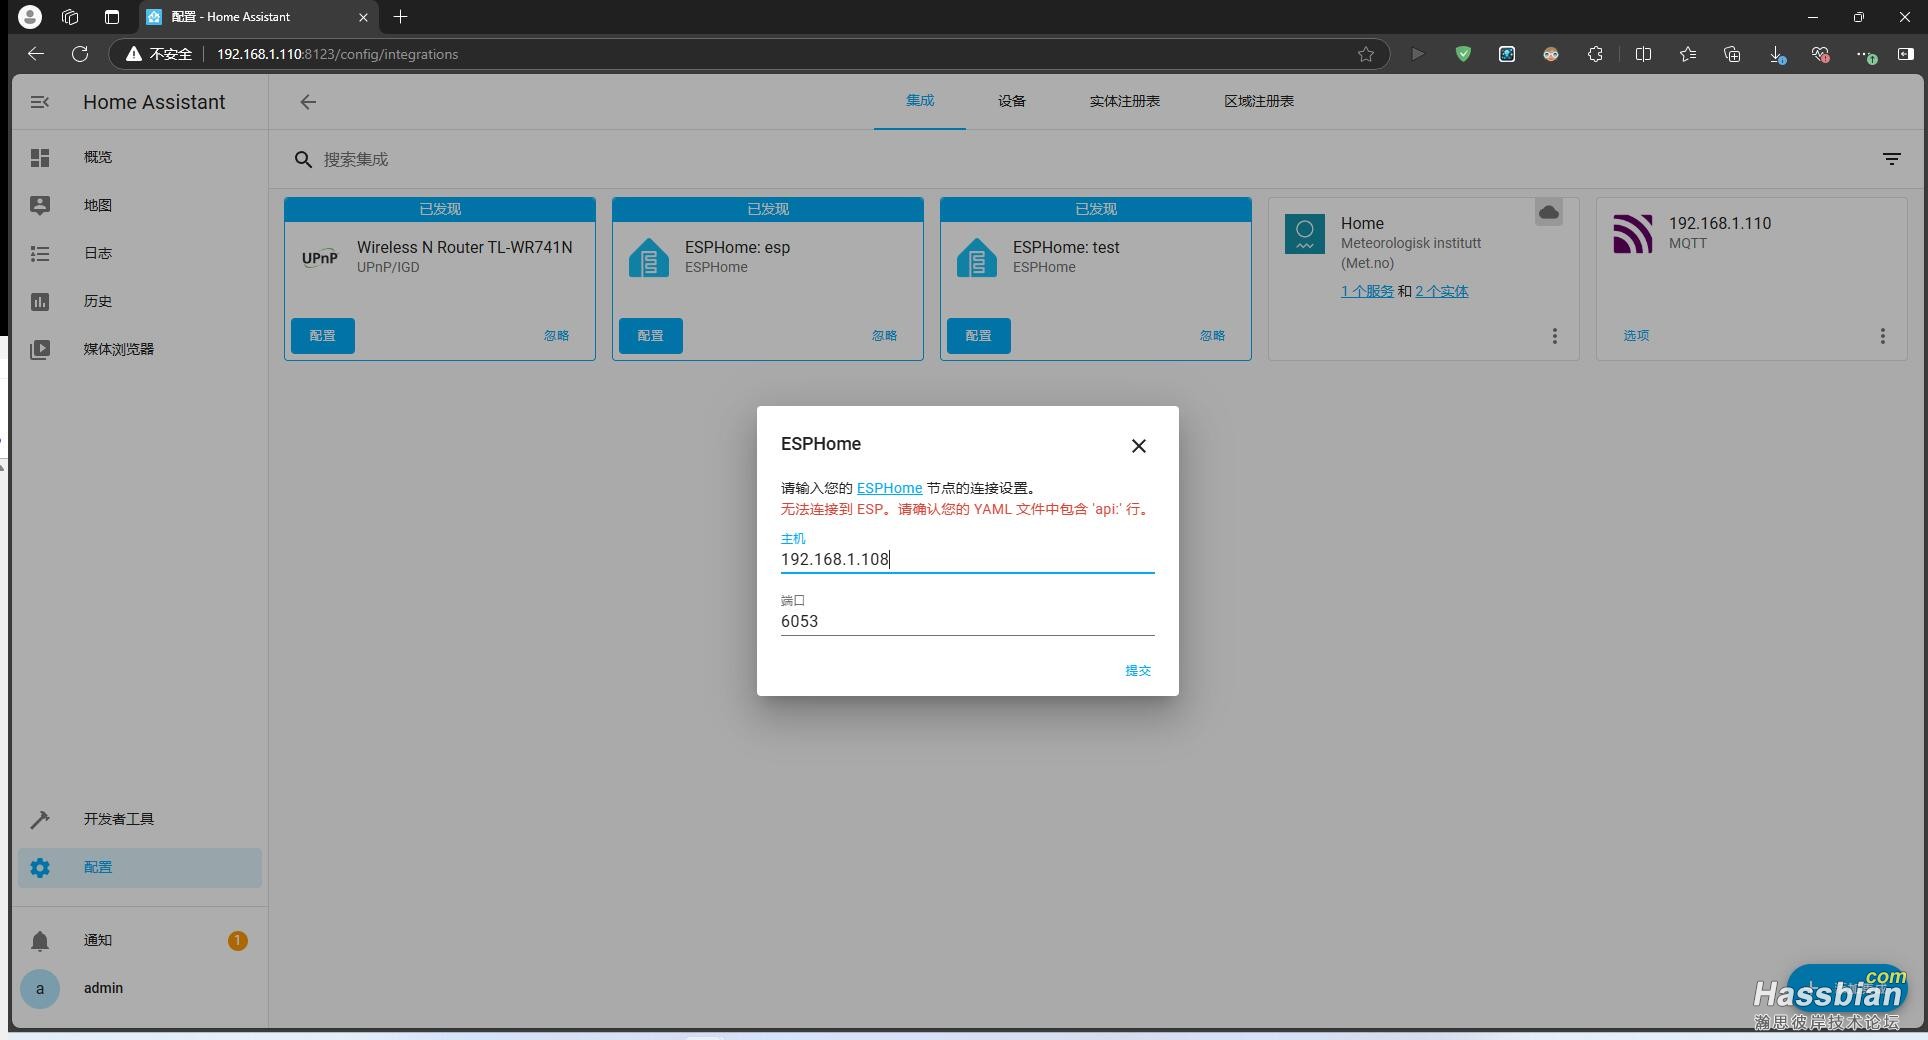Open the 日志 logbook page
Viewport: 1928px width, 1040px height.
pos(140,253)
